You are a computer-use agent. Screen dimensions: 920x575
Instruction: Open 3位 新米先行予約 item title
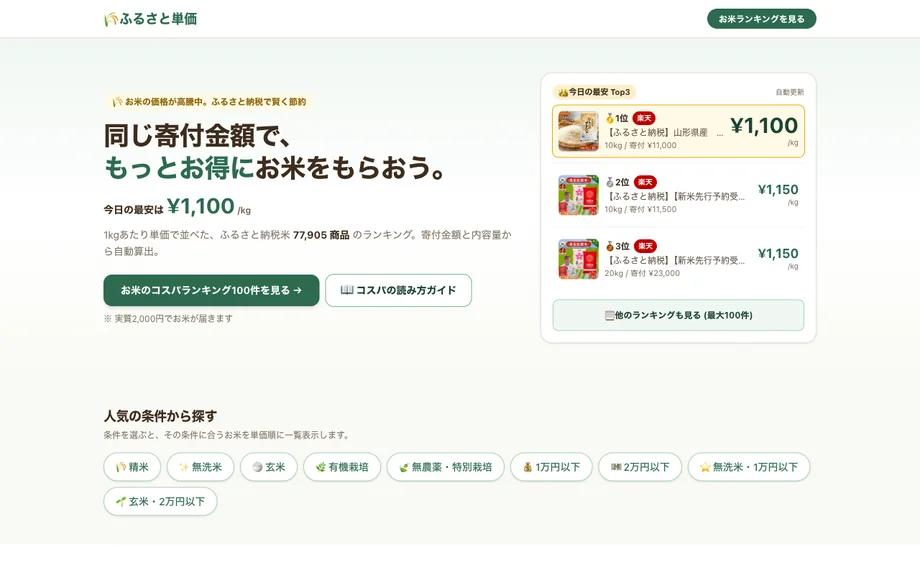(675, 261)
